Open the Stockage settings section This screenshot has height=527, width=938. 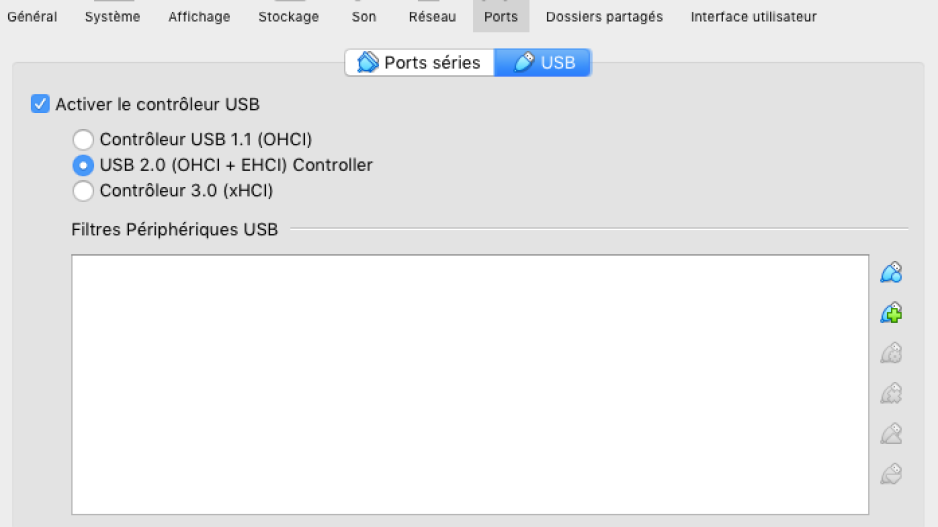[288, 16]
